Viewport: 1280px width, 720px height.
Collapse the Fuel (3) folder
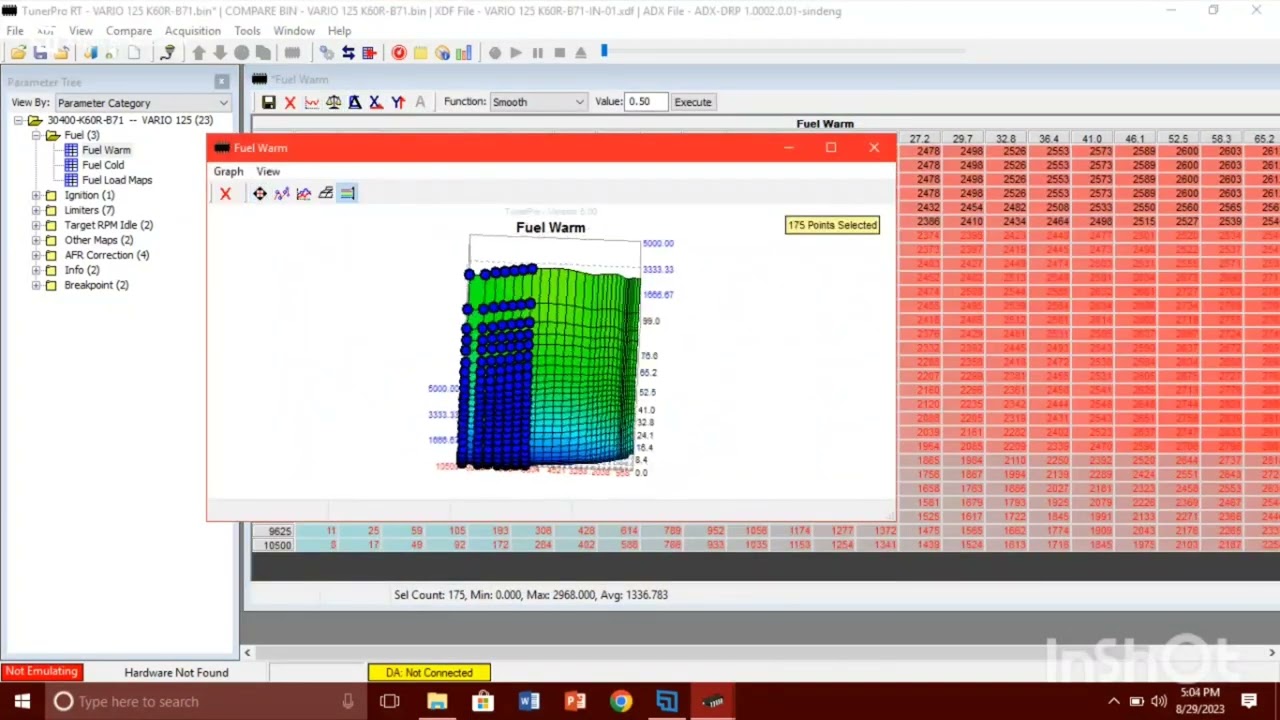point(36,136)
